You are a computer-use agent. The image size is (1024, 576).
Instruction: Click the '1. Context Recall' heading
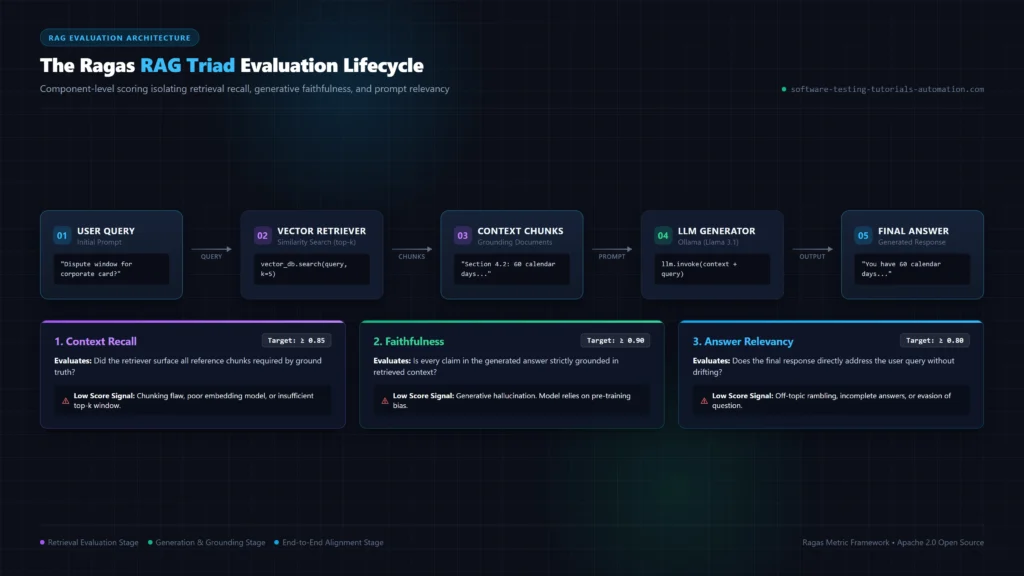click(x=95, y=342)
